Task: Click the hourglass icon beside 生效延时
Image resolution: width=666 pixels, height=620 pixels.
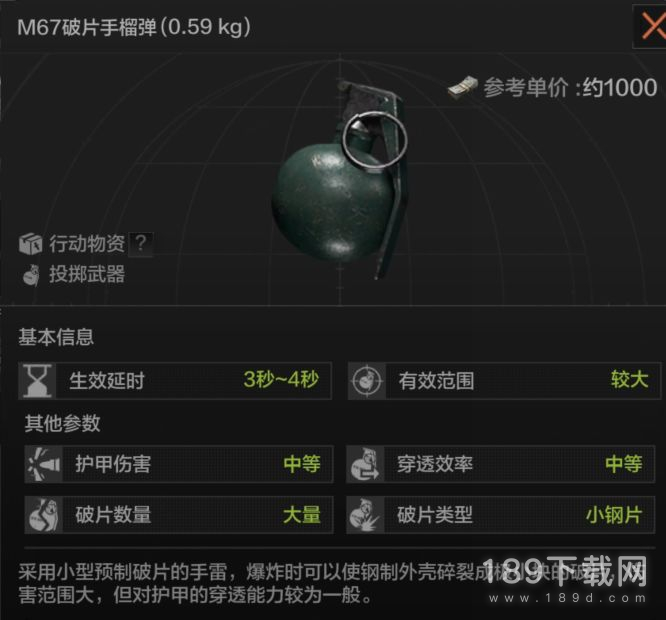Action: (37, 380)
